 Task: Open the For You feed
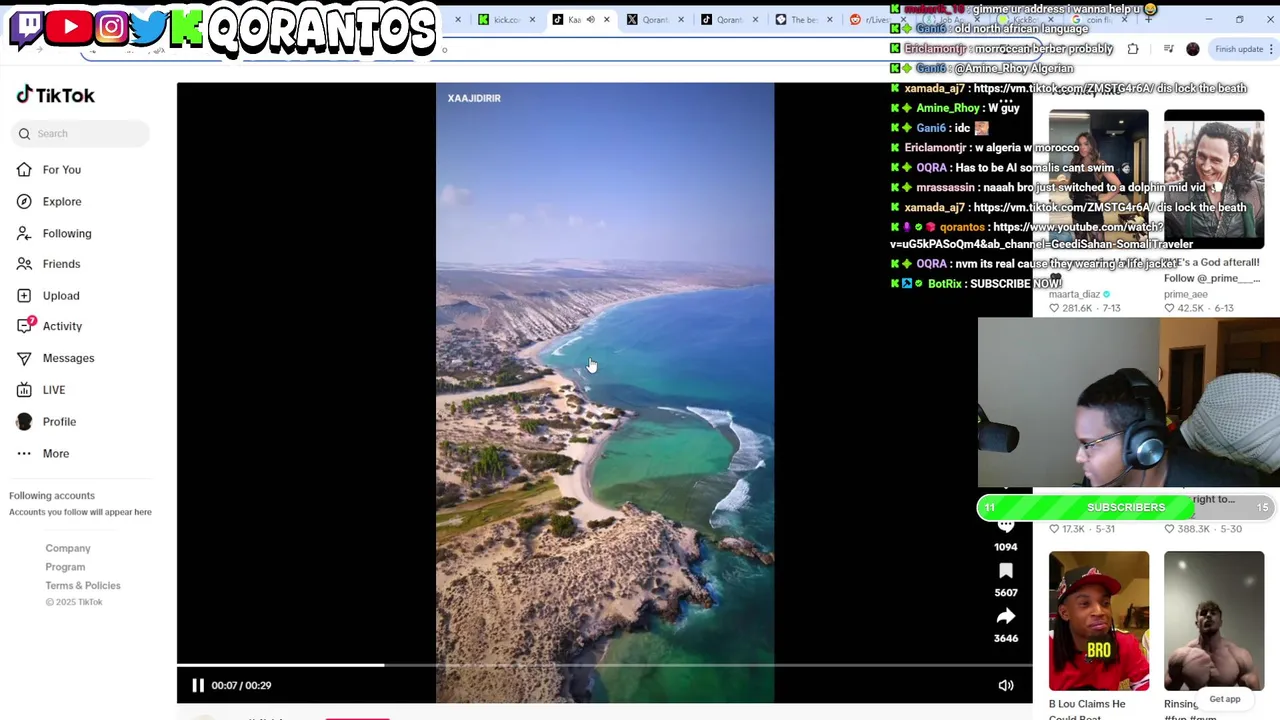(62, 170)
